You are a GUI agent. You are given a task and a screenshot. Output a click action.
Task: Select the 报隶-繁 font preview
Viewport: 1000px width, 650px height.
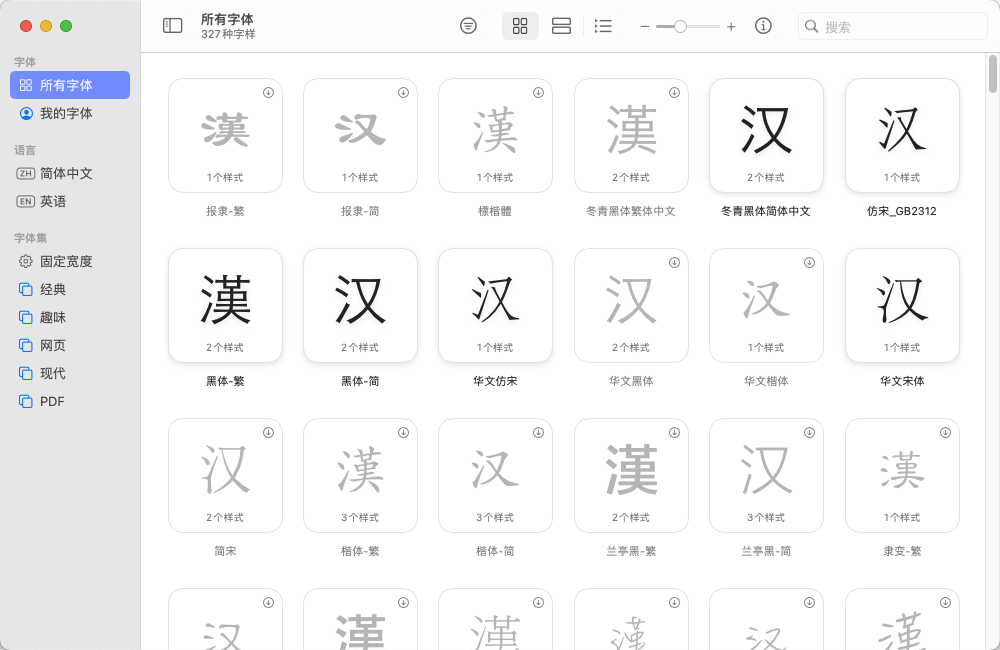225,135
